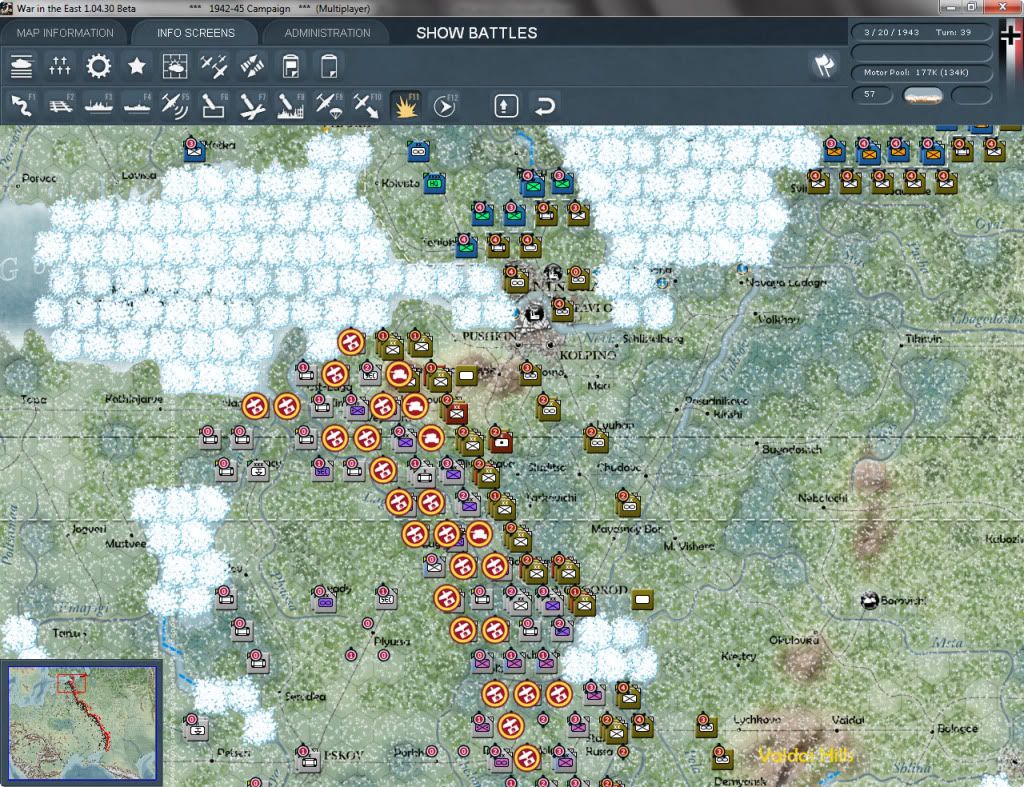The height and width of the screenshot is (787, 1024).
Task: Click the red viewport box on minimap
Action: point(71,683)
